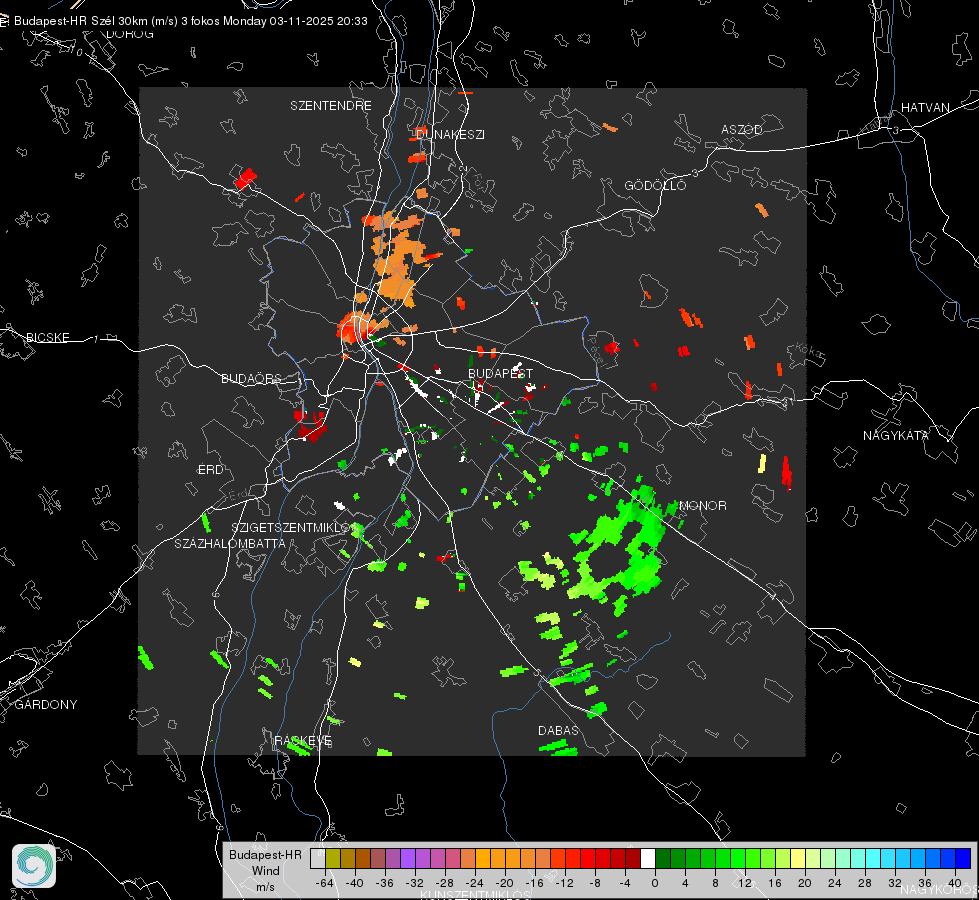Screen dimensions: 979x900
Task: Click the 28 legend scale value
Action: [x=865, y=883]
